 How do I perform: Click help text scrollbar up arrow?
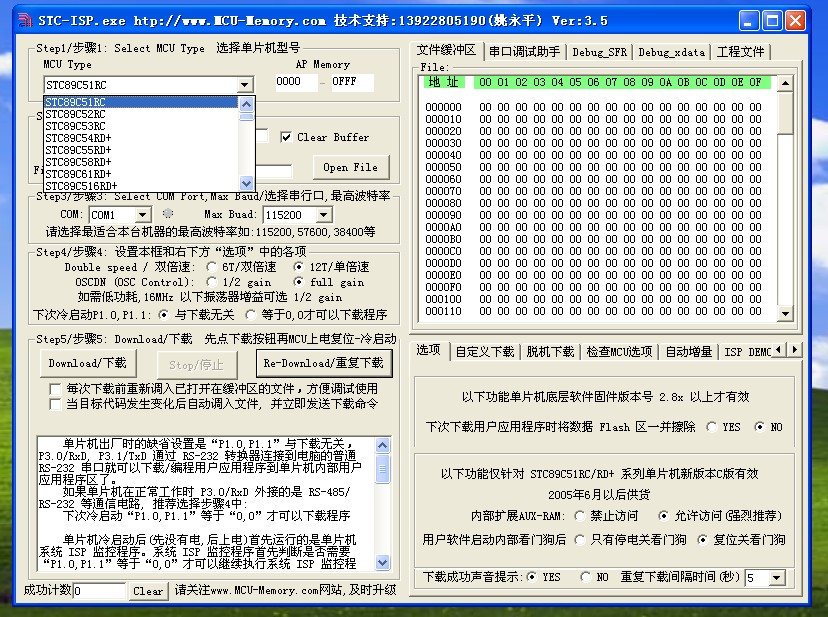[383, 445]
